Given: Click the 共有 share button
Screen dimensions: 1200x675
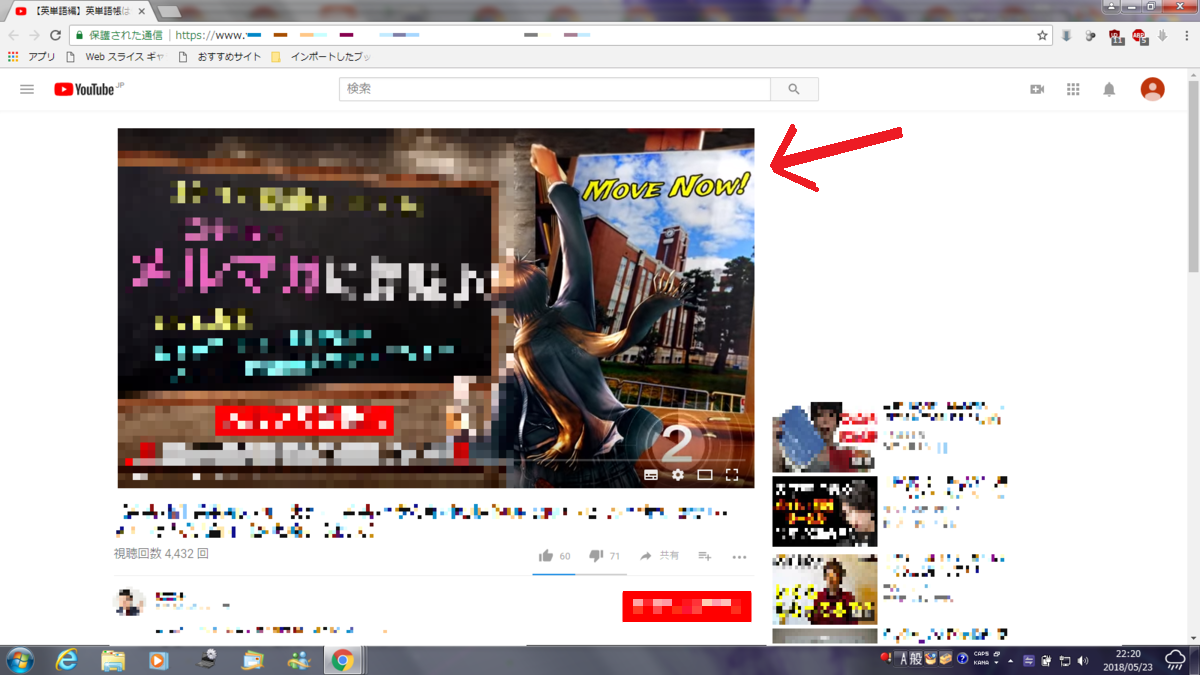Looking at the screenshot, I should (659, 556).
